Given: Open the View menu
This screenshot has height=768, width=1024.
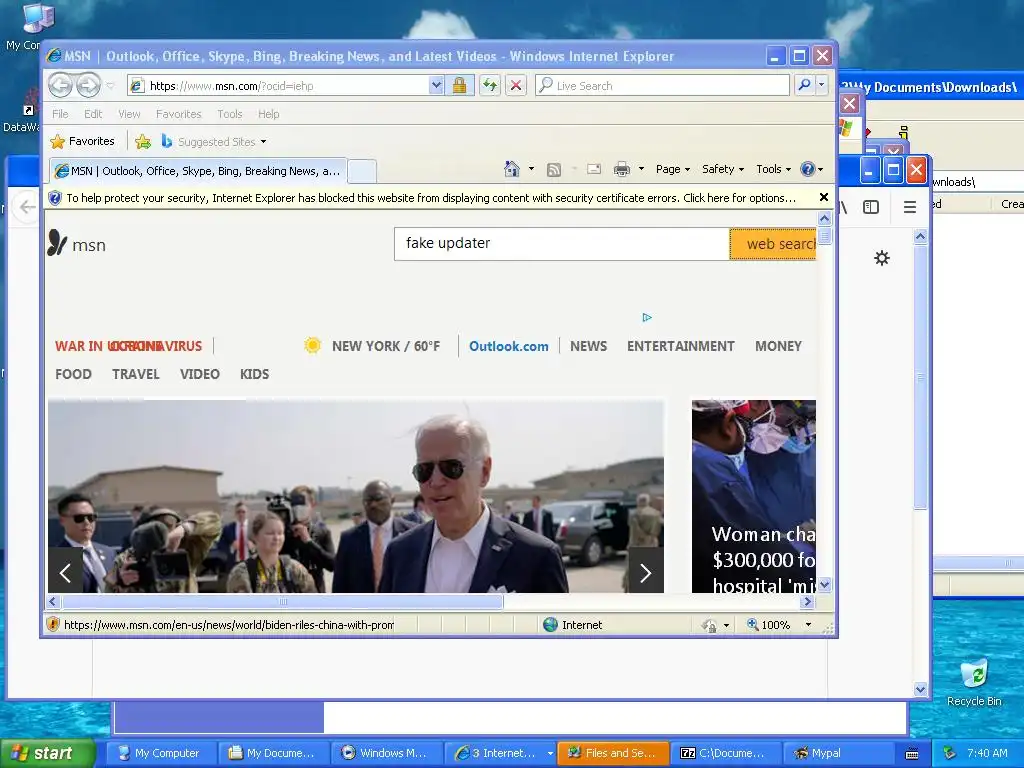Looking at the screenshot, I should point(129,114).
